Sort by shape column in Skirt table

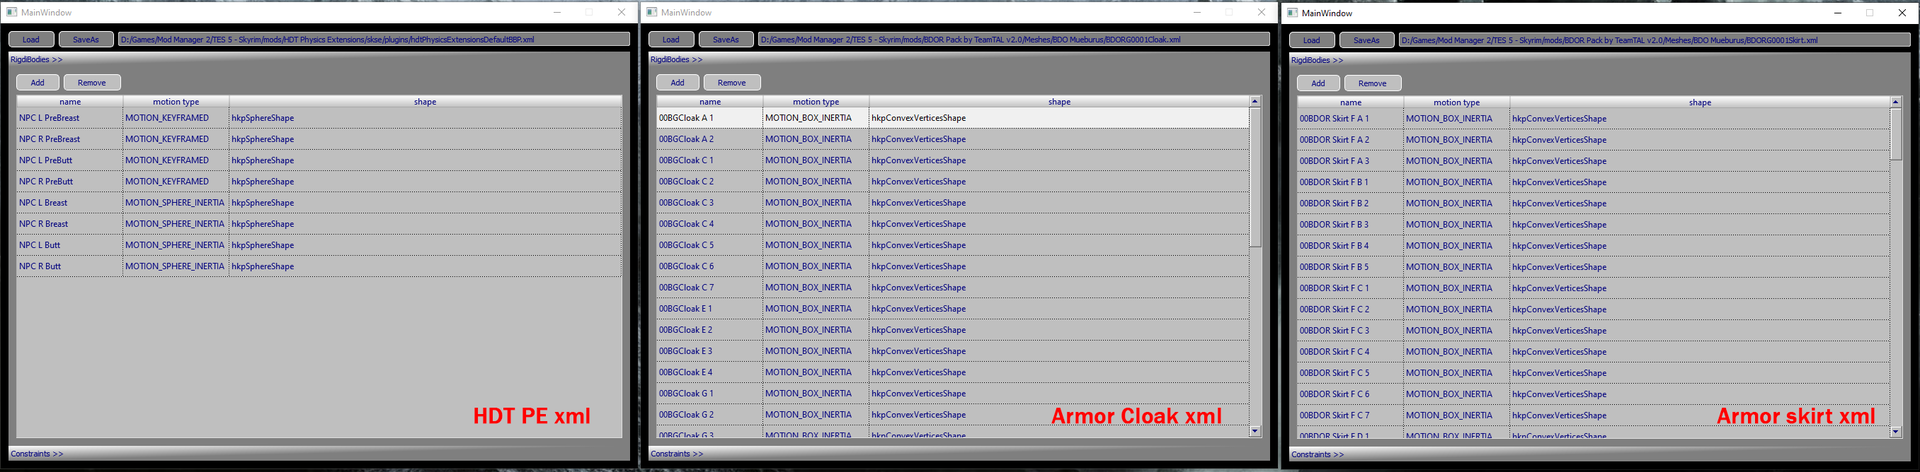[1700, 102]
